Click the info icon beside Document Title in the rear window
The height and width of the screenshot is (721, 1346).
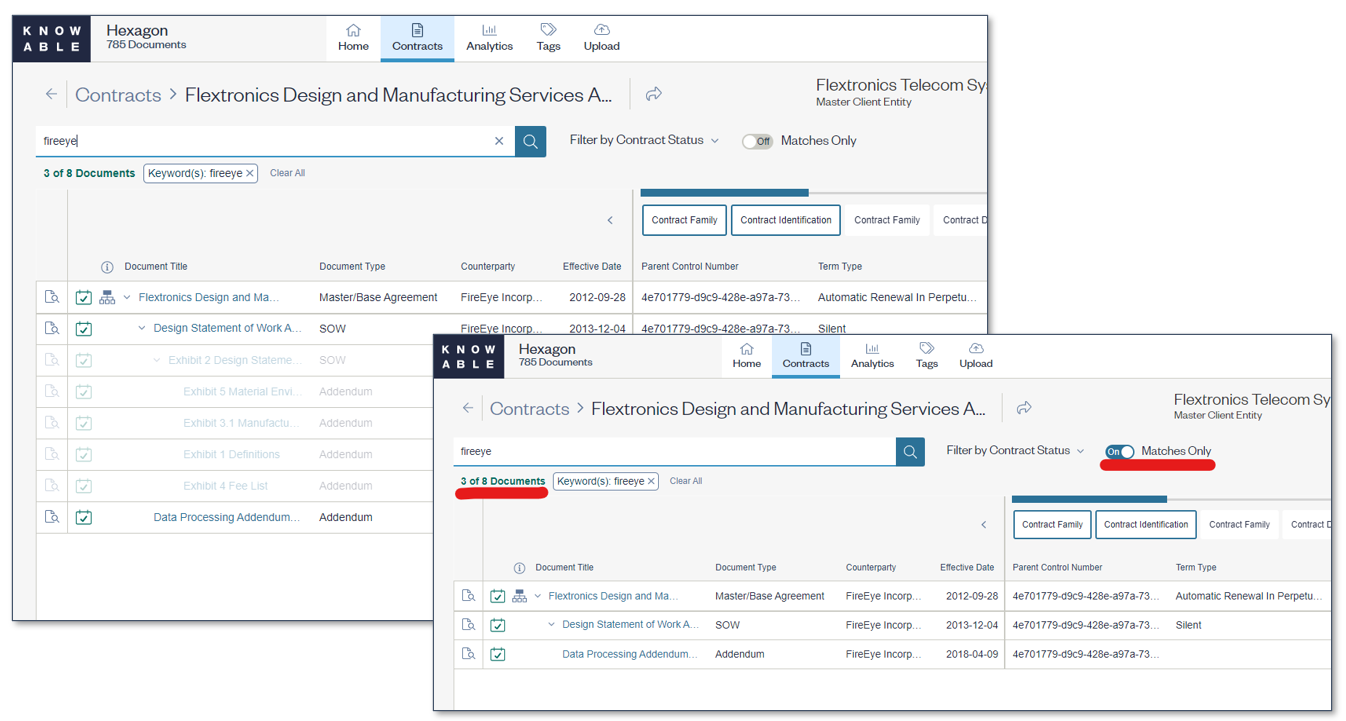(x=107, y=267)
